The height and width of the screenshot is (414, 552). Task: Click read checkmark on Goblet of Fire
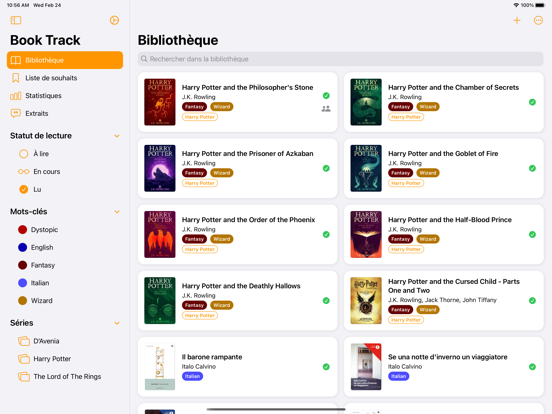point(532,168)
